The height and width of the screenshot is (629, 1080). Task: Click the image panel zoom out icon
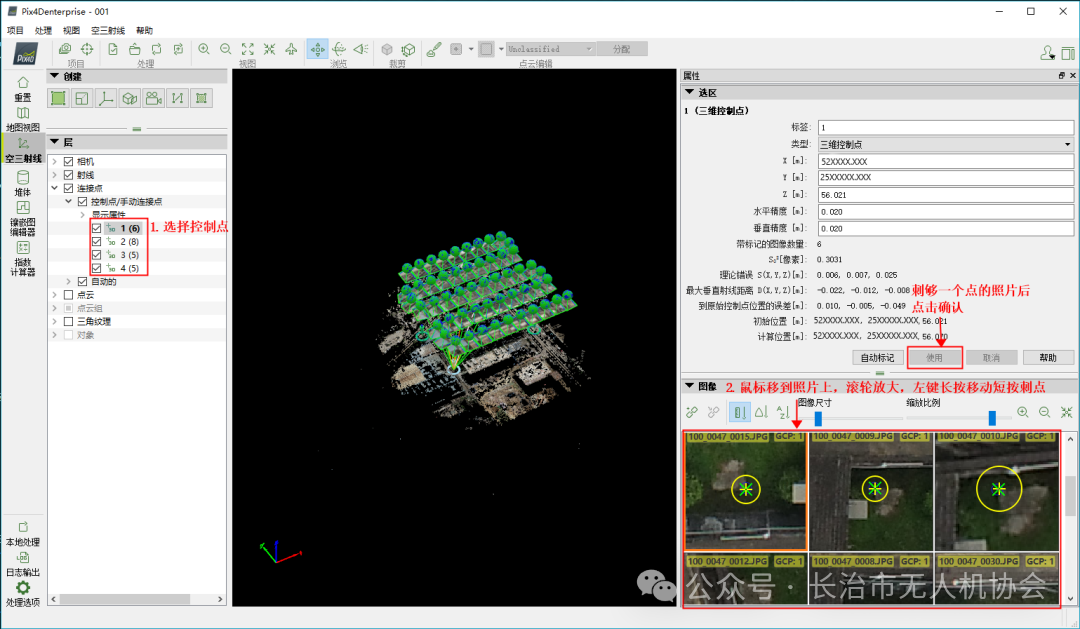coord(1045,412)
